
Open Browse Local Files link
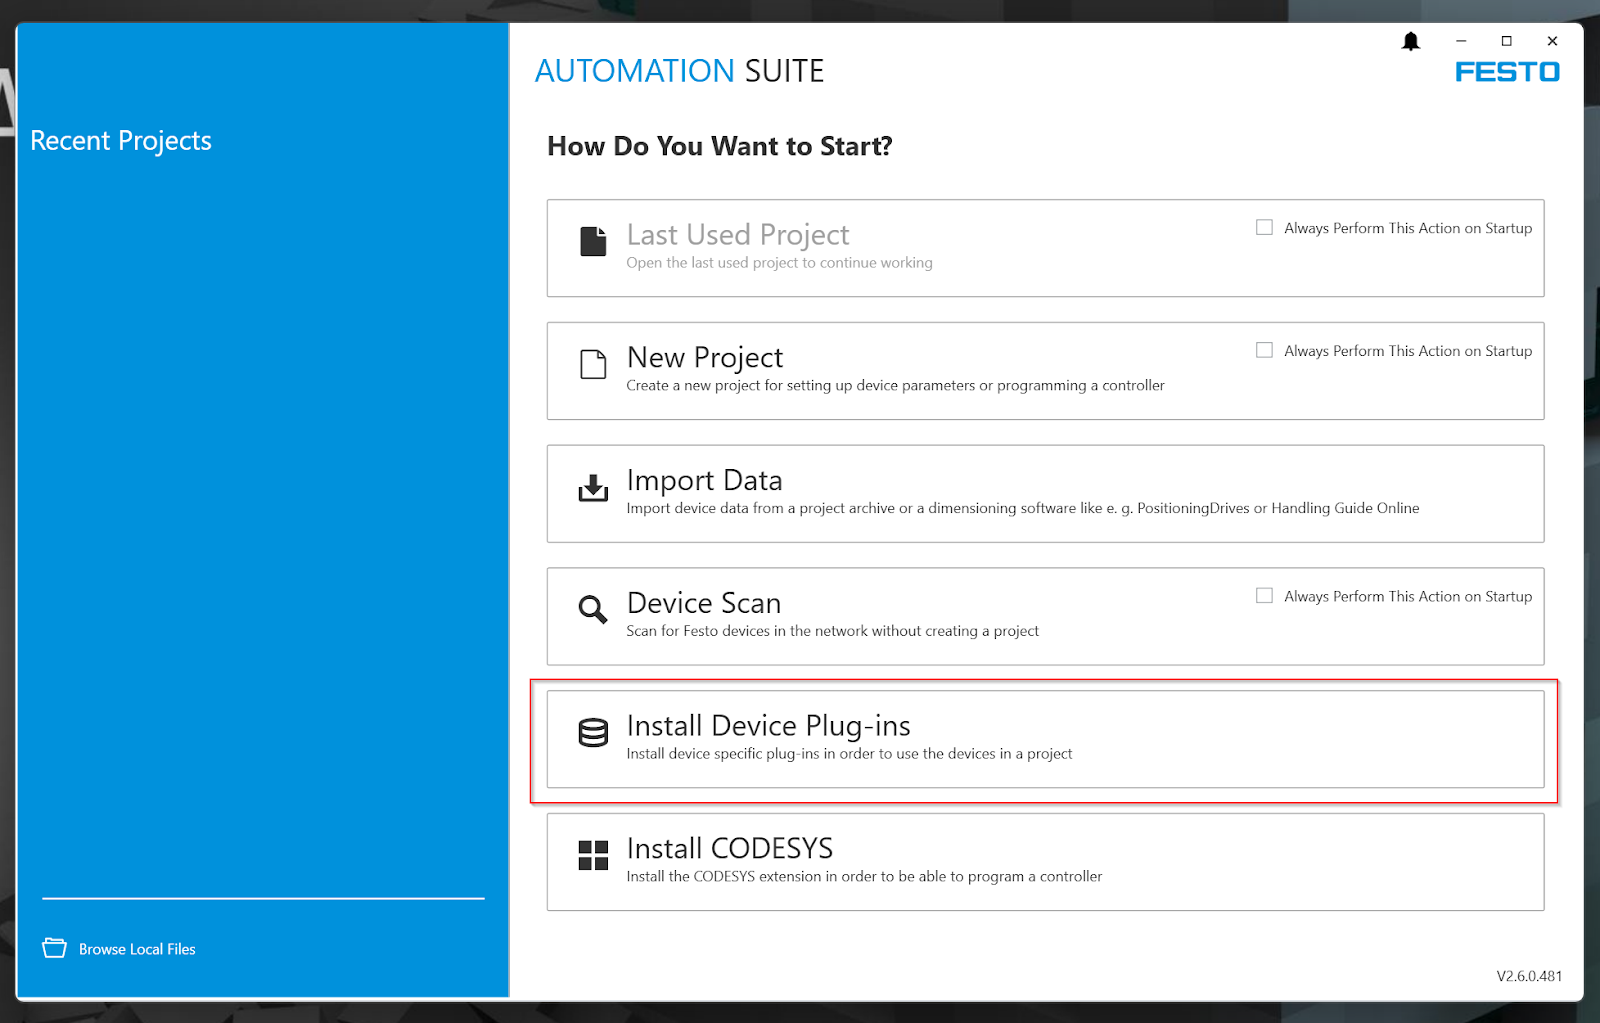pos(137,949)
